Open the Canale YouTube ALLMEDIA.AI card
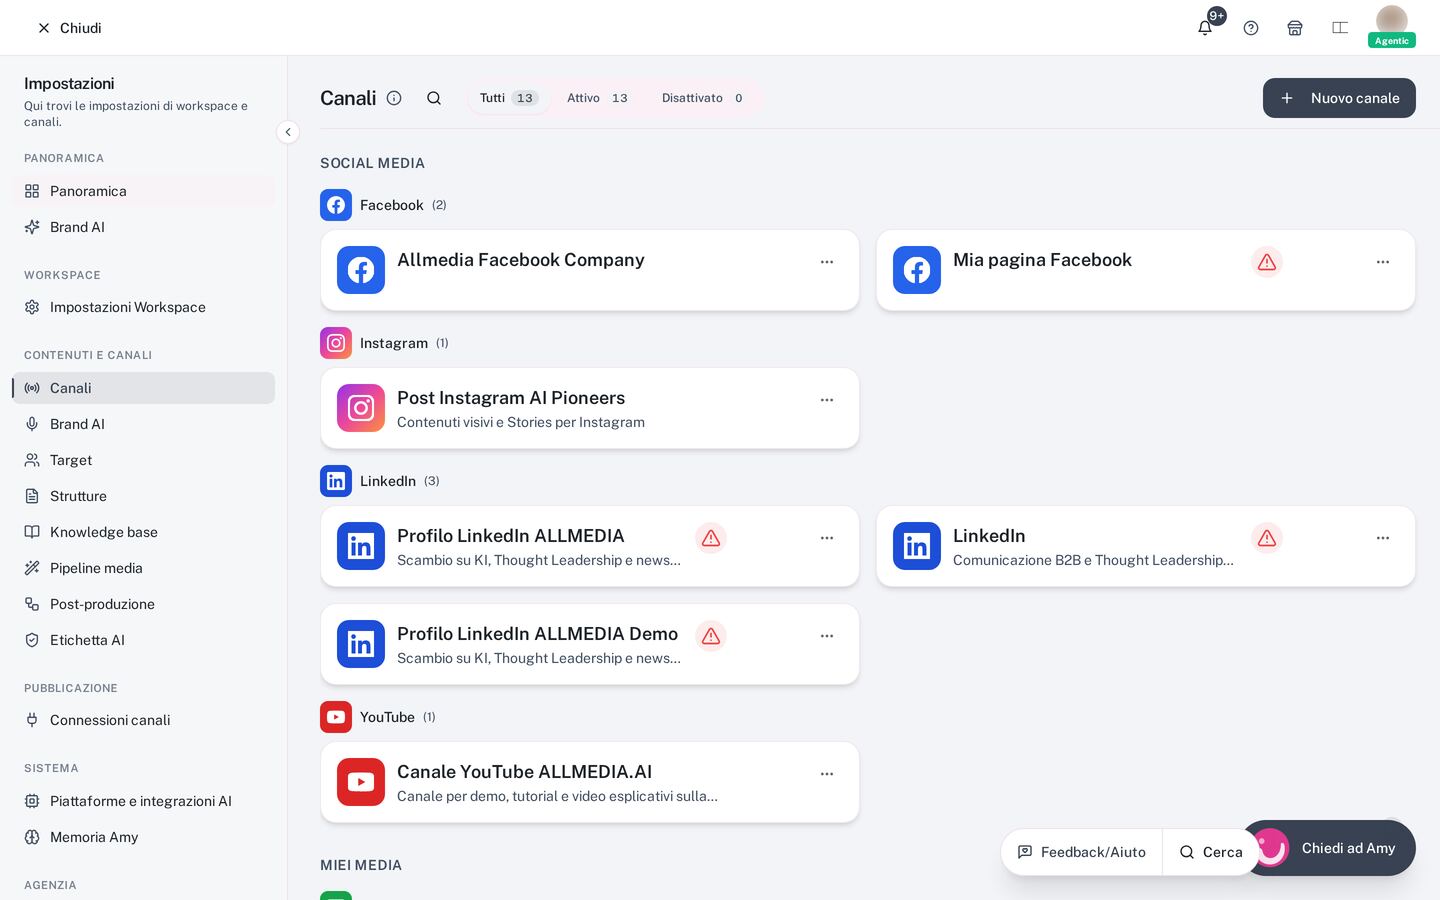 (x=590, y=782)
